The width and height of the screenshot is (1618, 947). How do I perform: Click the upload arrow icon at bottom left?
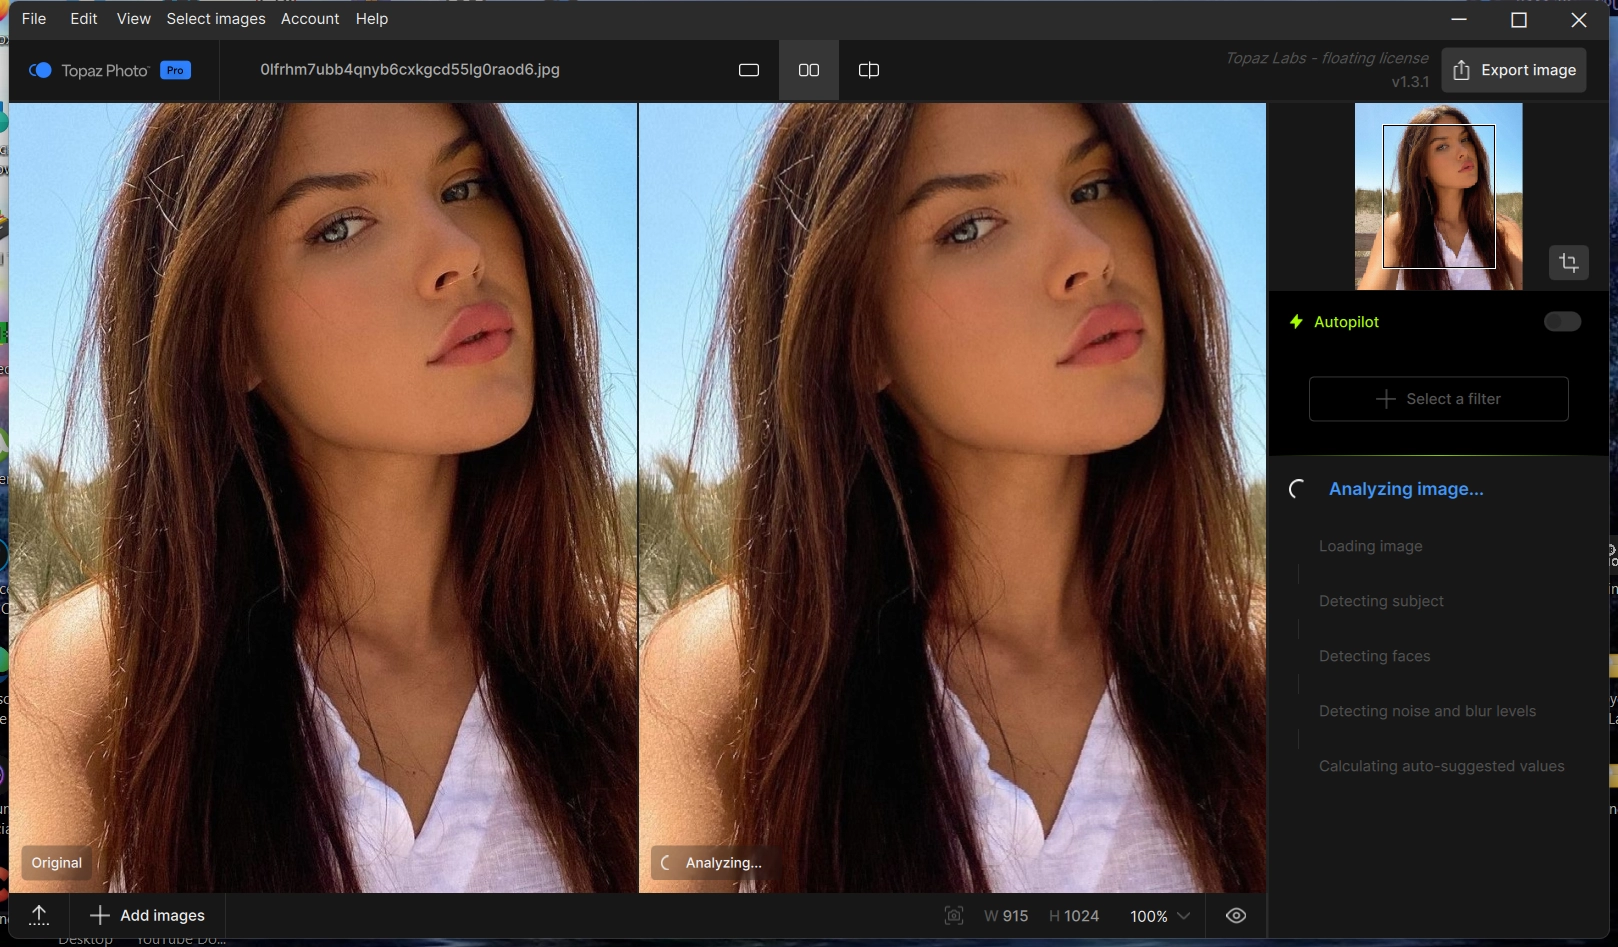coord(39,915)
